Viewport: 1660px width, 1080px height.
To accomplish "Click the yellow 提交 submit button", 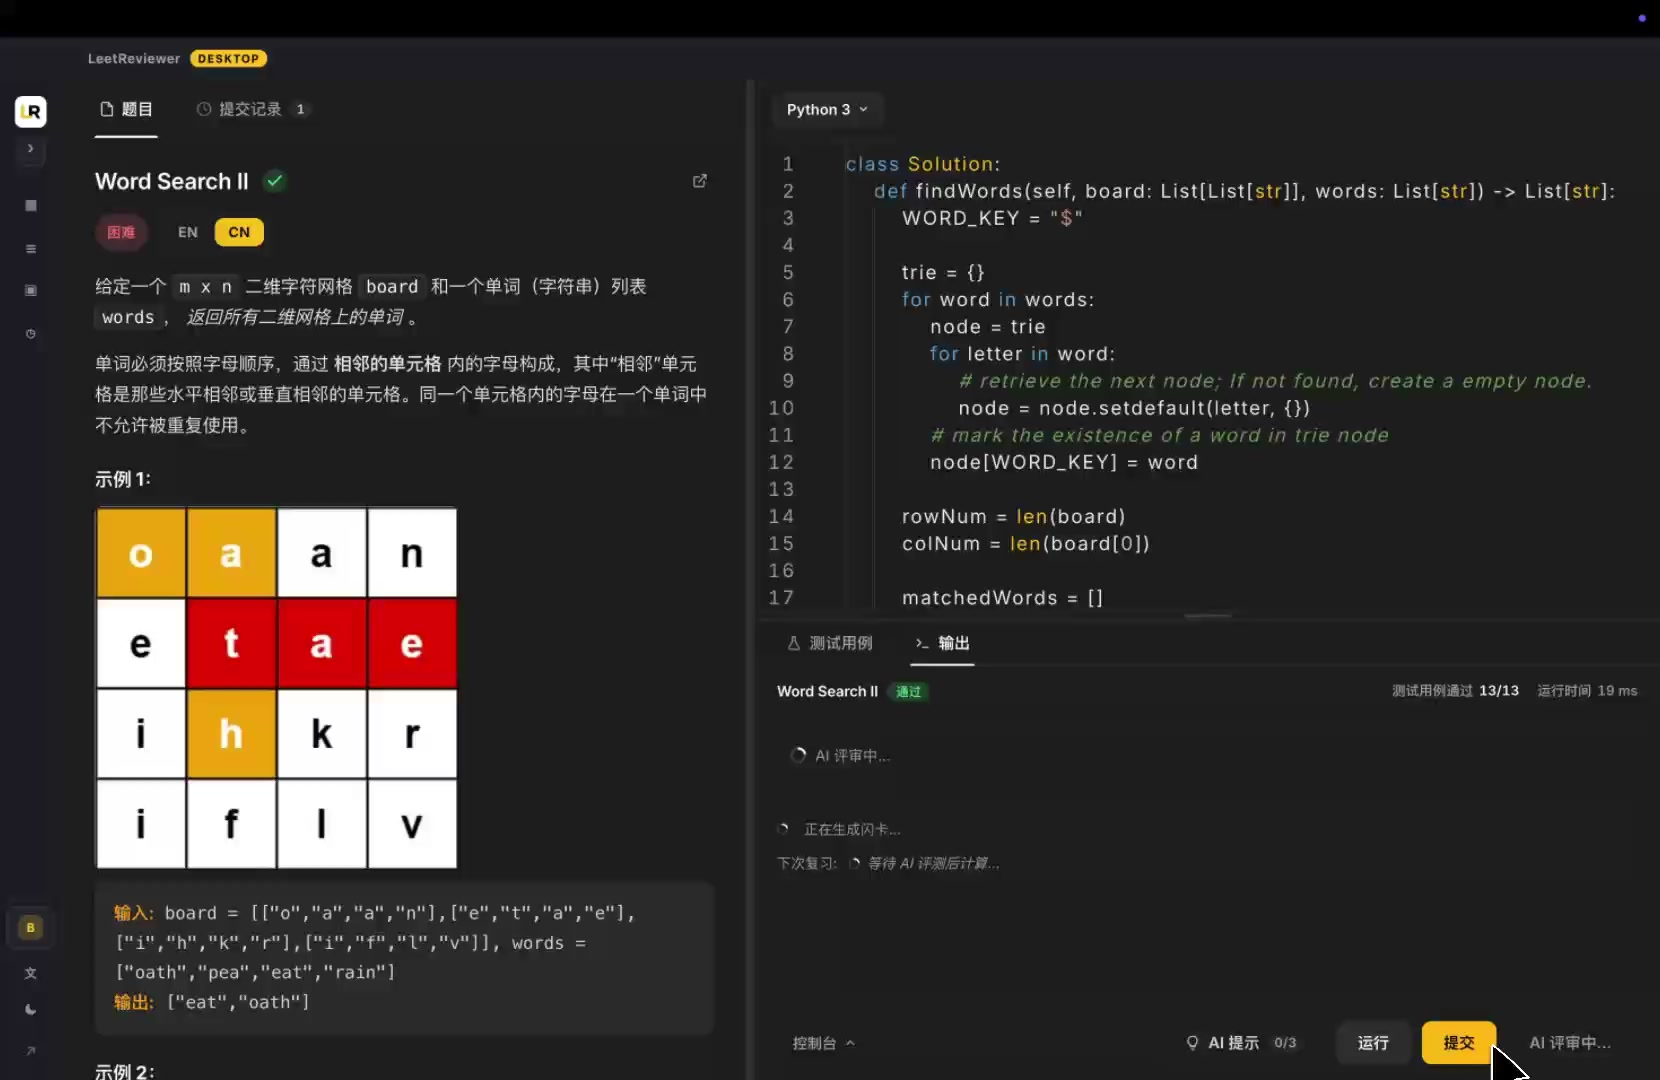I will pos(1458,1043).
